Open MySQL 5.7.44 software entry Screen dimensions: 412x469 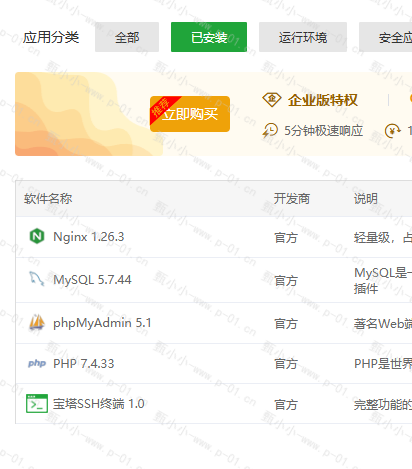click(92, 280)
